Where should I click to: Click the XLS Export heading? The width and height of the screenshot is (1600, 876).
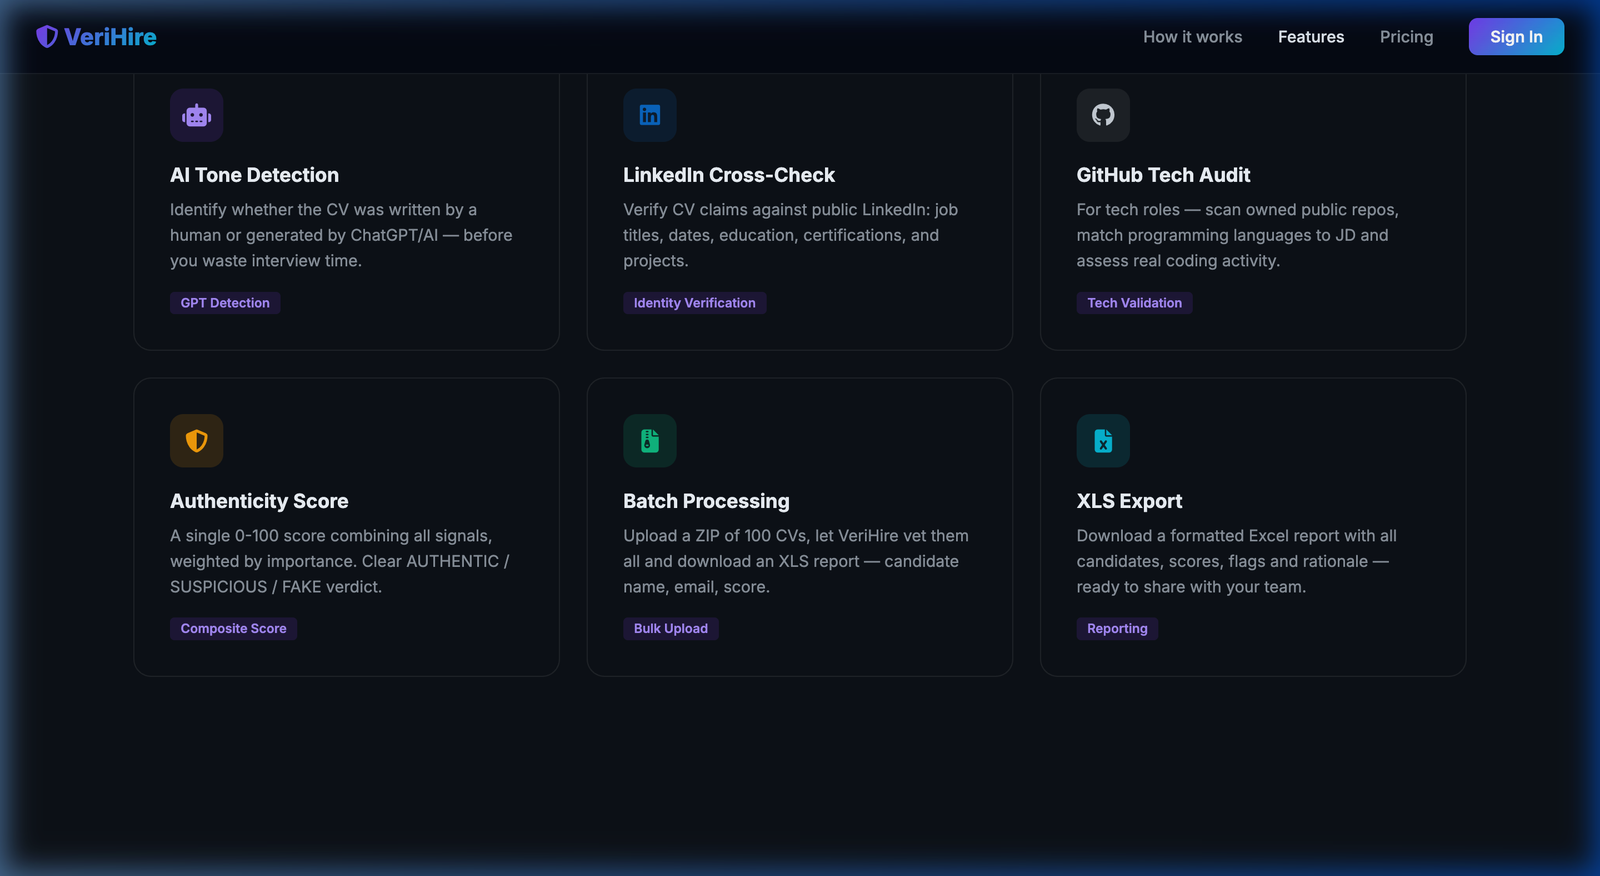pos(1129,501)
